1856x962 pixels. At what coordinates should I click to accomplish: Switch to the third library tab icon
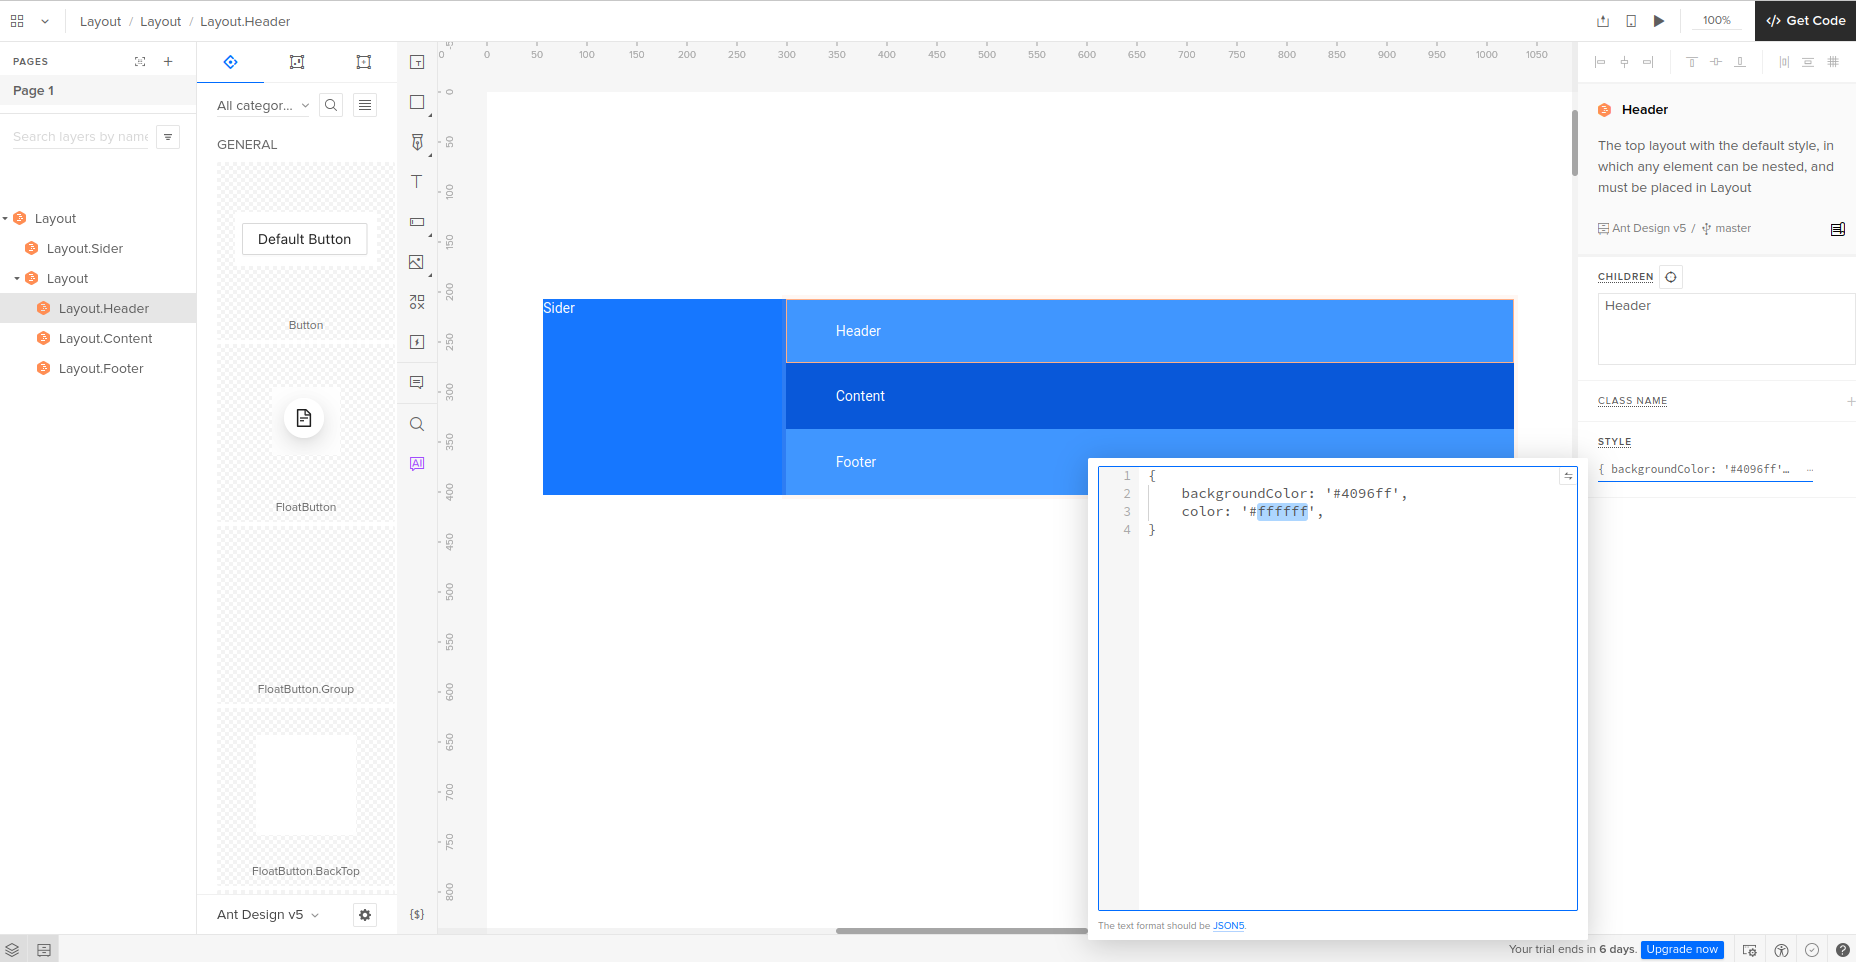(364, 62)
